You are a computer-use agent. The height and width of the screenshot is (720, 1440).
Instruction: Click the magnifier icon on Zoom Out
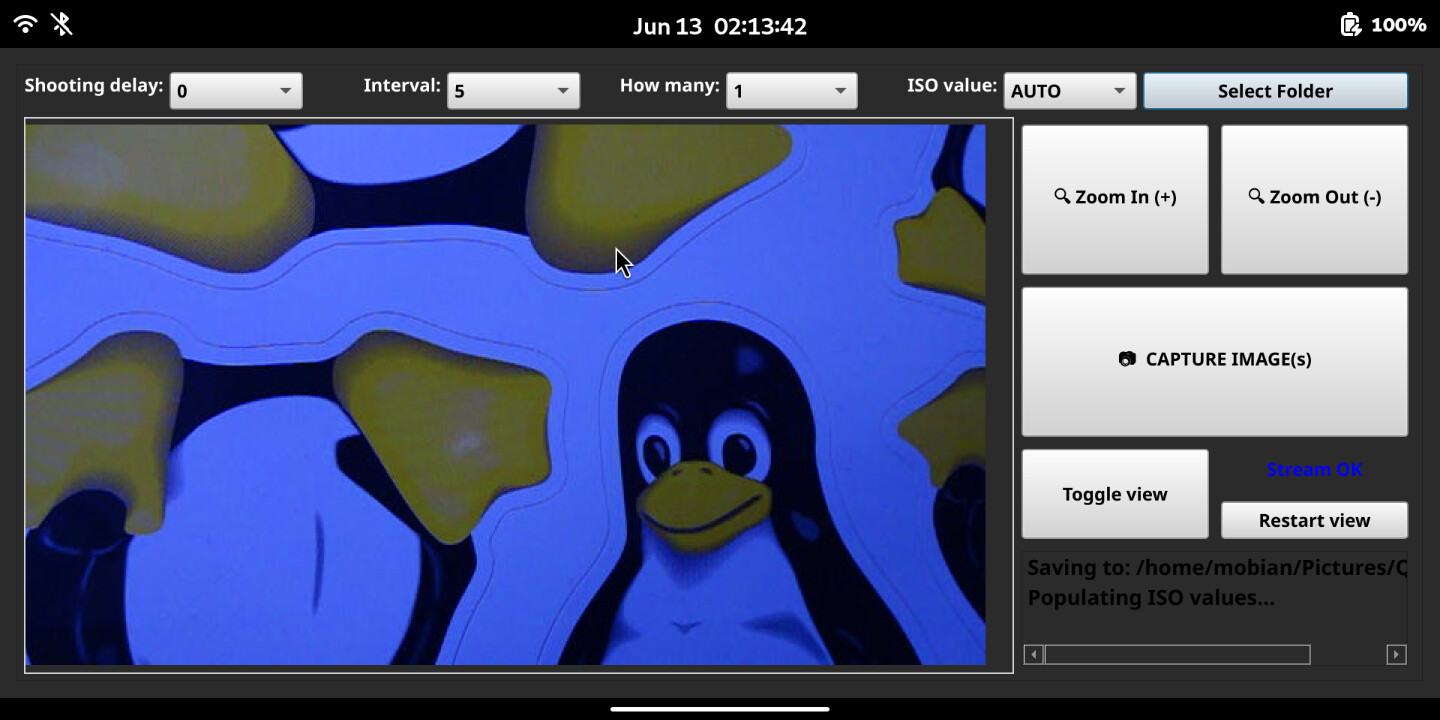[1256, 196]
